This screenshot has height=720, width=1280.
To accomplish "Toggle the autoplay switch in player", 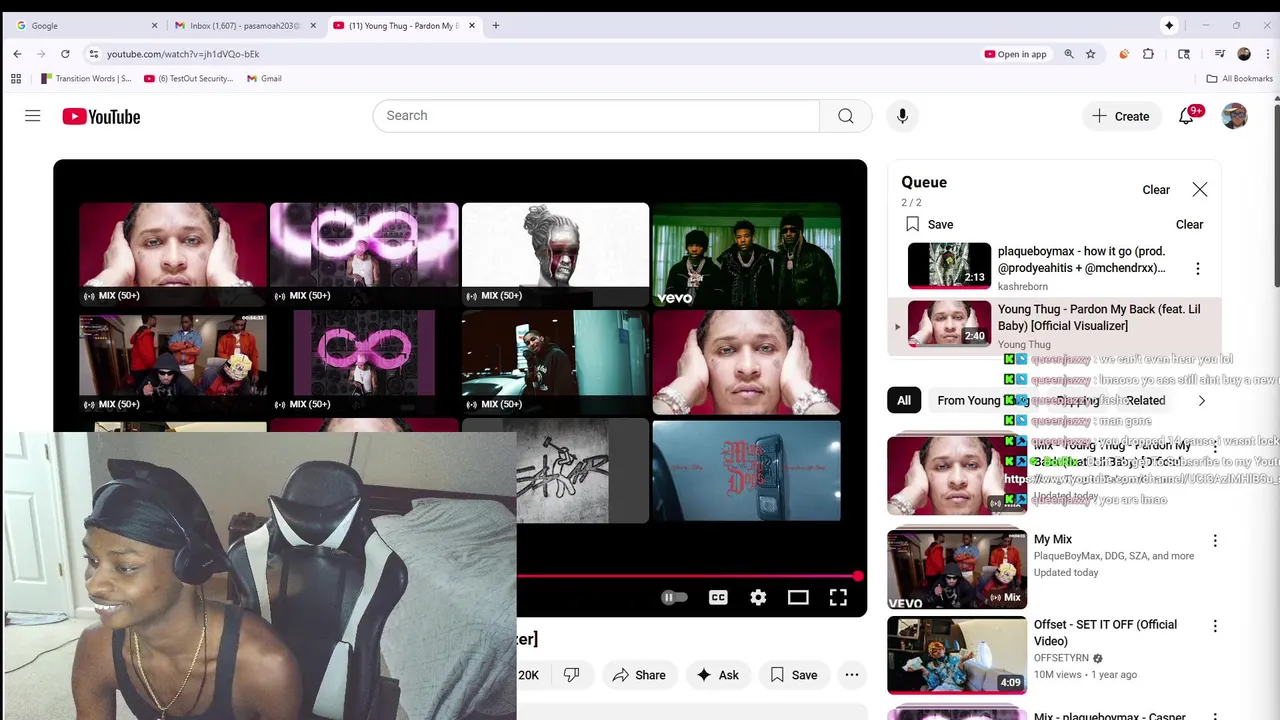I will point(675,597).
